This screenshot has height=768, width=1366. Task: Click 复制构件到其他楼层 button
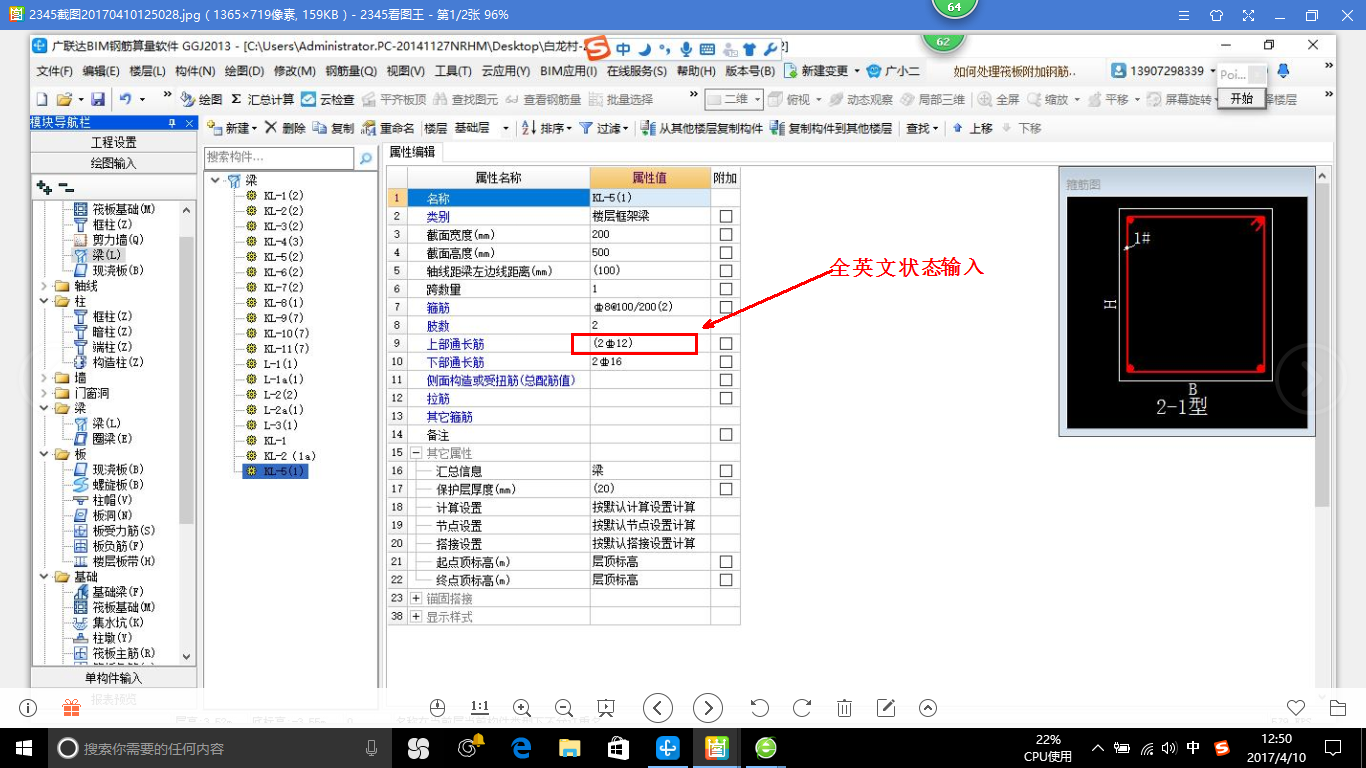[x=830, y=128]
